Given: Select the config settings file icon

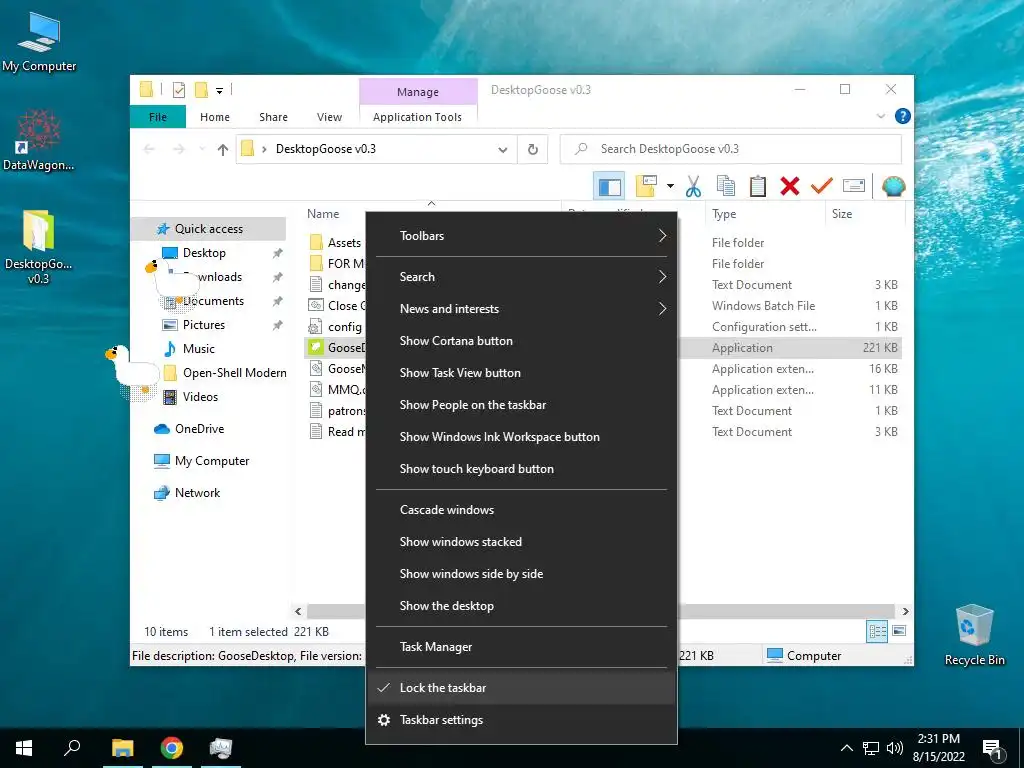Looking at the screenshot, I should pyautogui.click(x=316, y=327).
